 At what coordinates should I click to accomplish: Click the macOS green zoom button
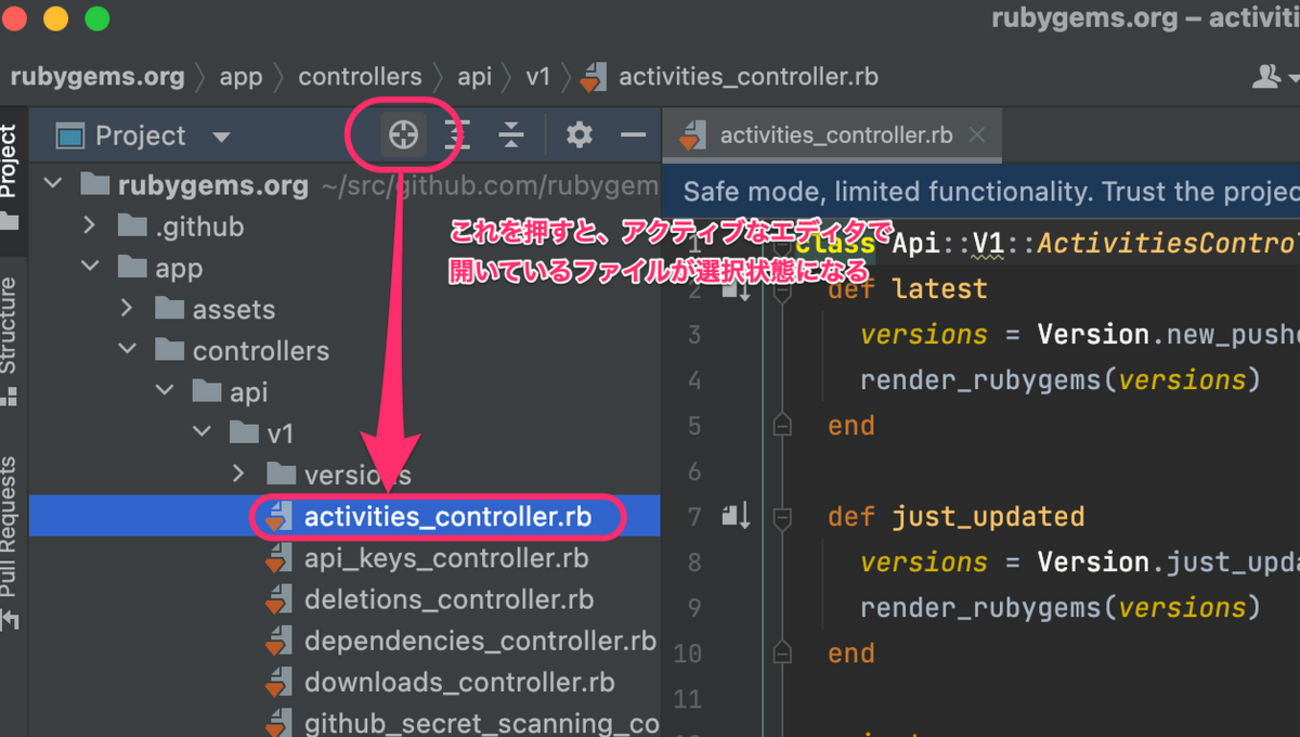click(97, 19)
